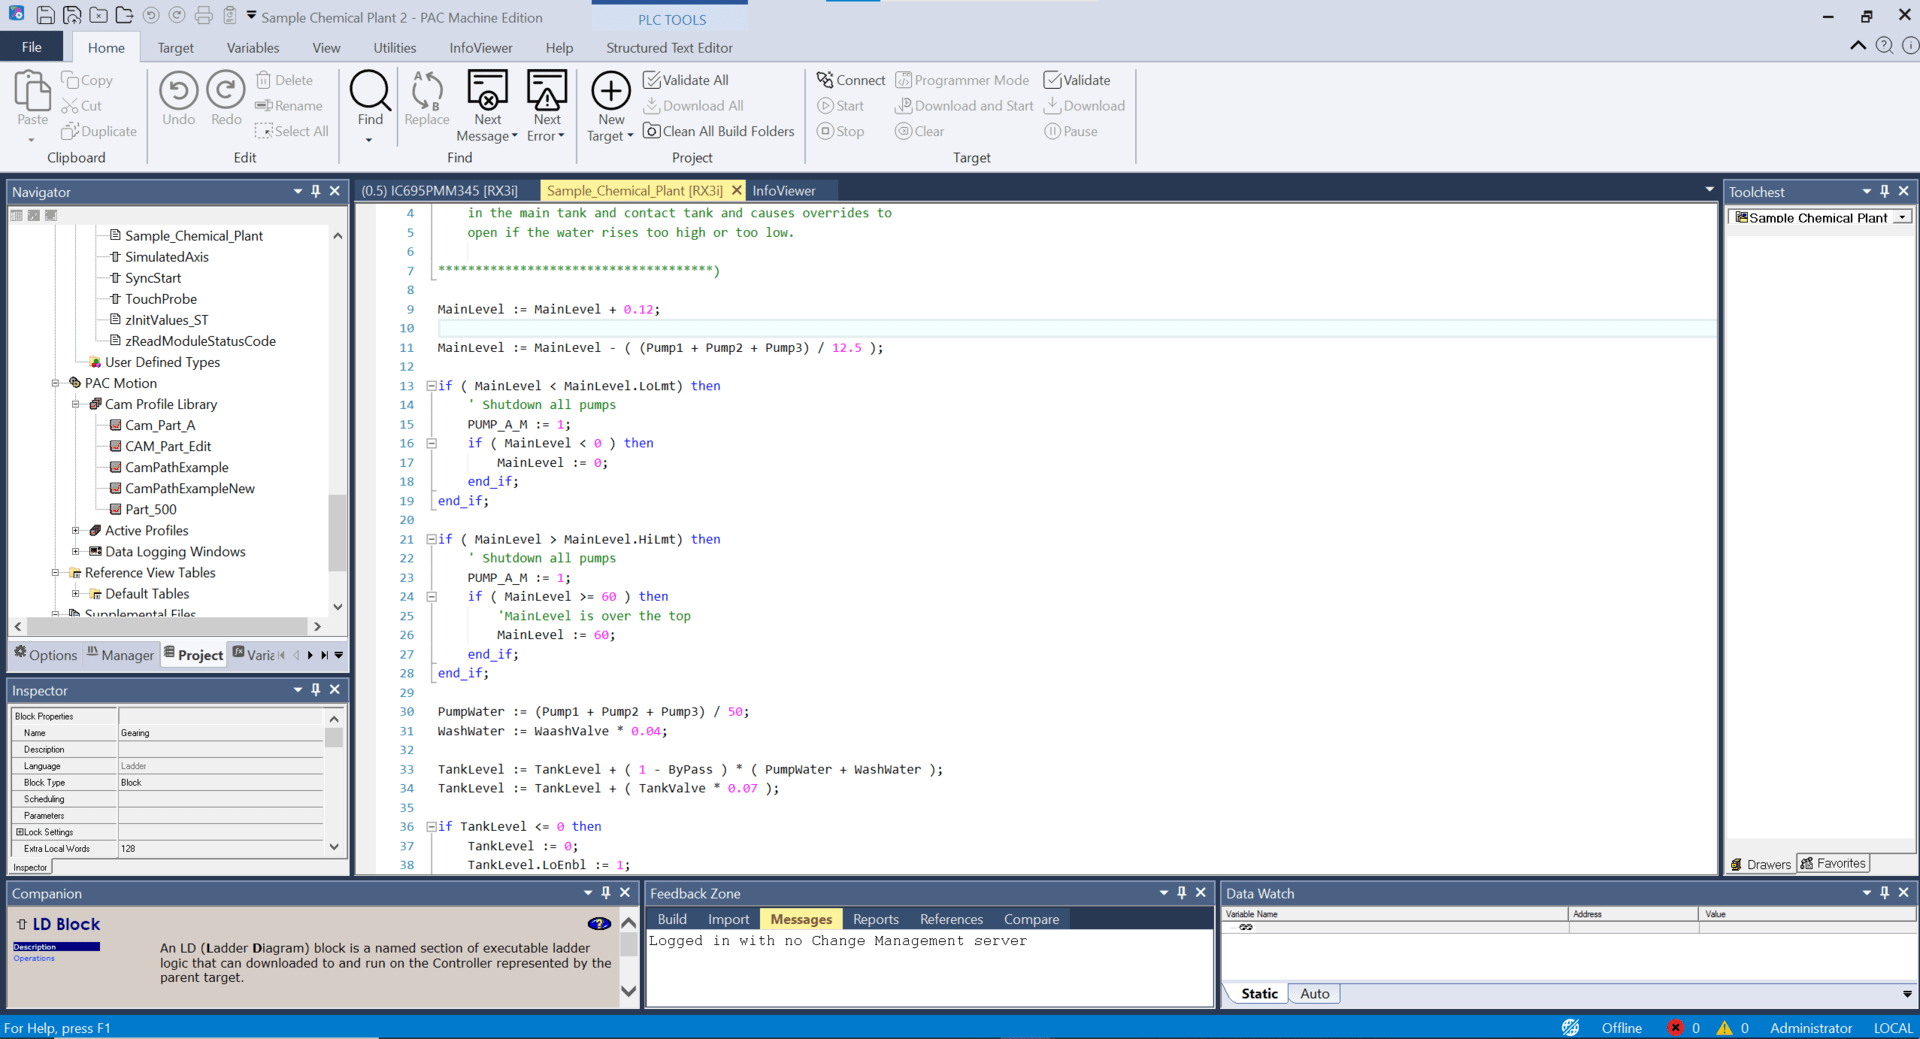
Task: Expand the Active Profiles tree node
Action: (76, 531)
